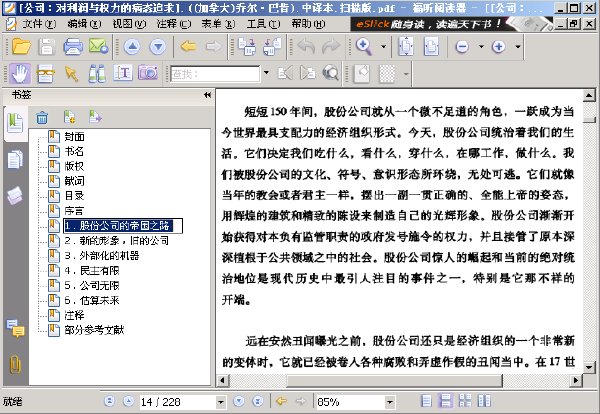
Task: Select the 部分参考文献 bookmark
Action: (x=94, y=330)
